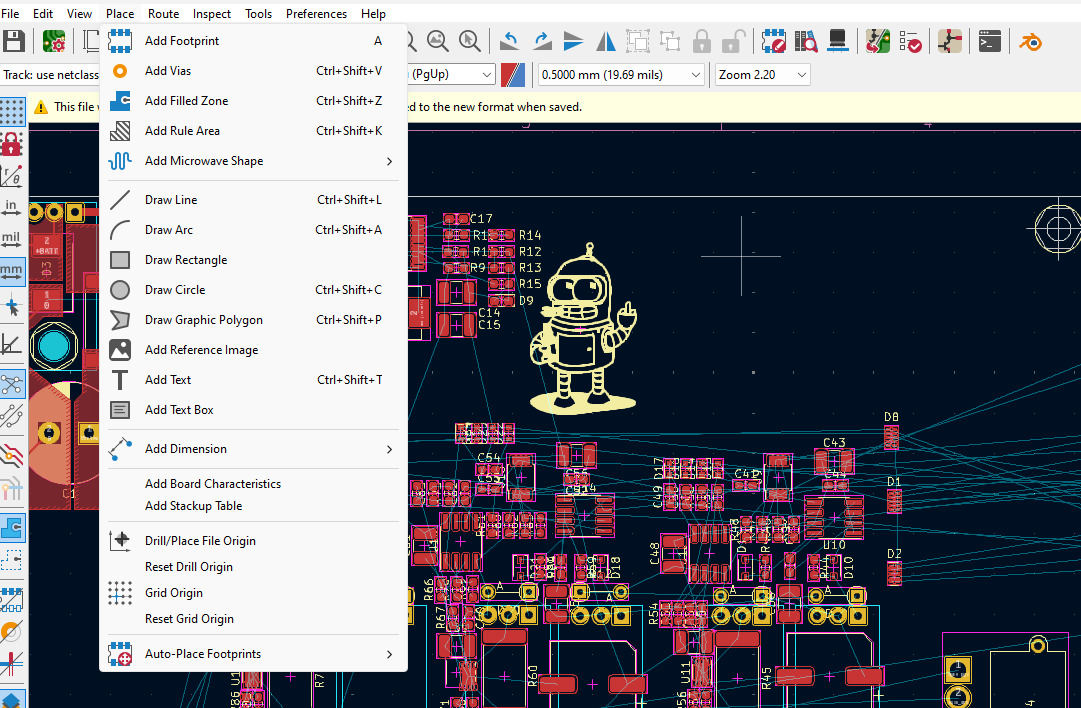Toggle polar coordinates display

pyautogui.click(x=12, y=176)
